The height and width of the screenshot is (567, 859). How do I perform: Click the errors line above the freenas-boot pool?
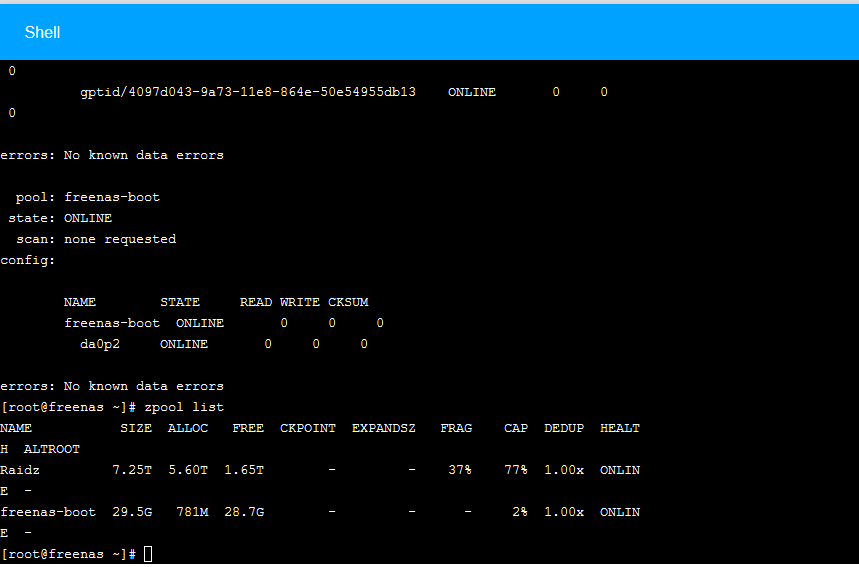click(x=112, y=156)
